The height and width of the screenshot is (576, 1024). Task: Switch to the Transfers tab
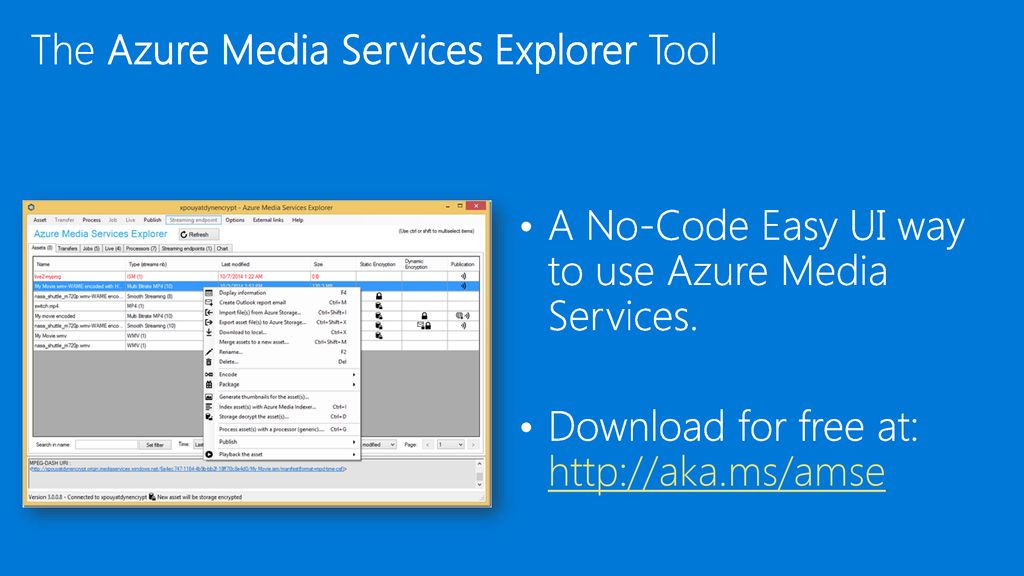click(67, 249)
